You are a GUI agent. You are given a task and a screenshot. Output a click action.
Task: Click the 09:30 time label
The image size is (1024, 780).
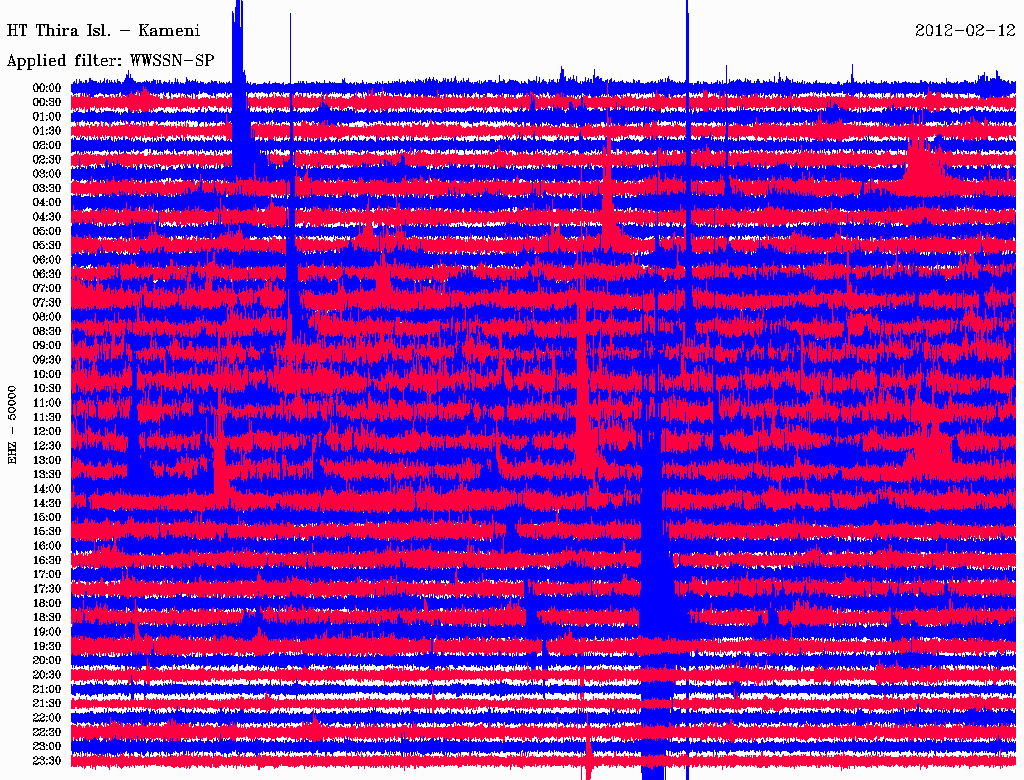(x=47, y=360)
